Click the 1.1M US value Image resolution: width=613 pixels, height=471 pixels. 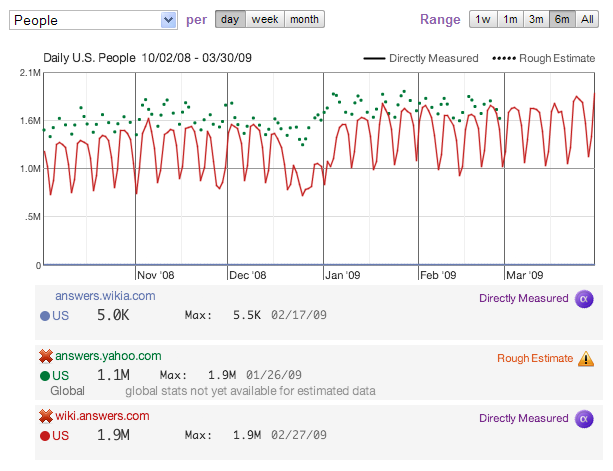(113, 375)
